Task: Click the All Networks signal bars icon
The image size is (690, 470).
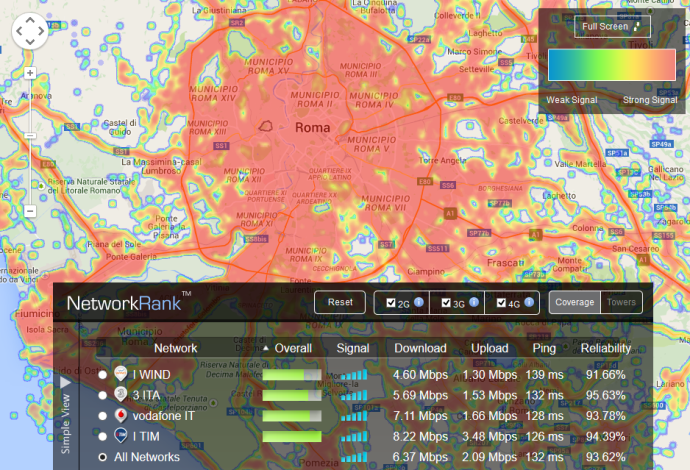Action: click(354, 457)
